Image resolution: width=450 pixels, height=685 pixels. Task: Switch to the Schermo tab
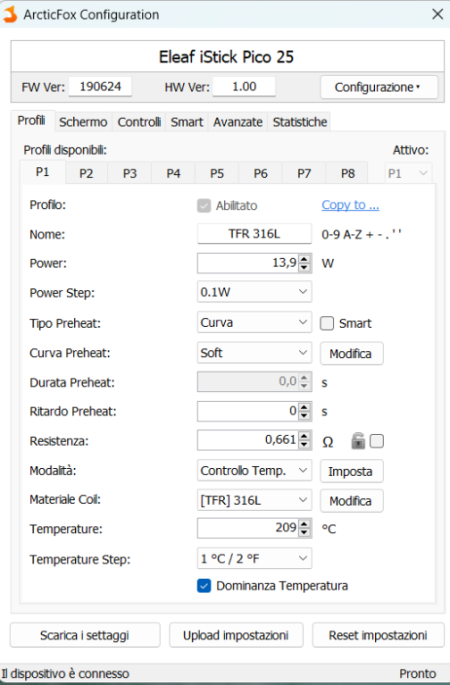83,122
